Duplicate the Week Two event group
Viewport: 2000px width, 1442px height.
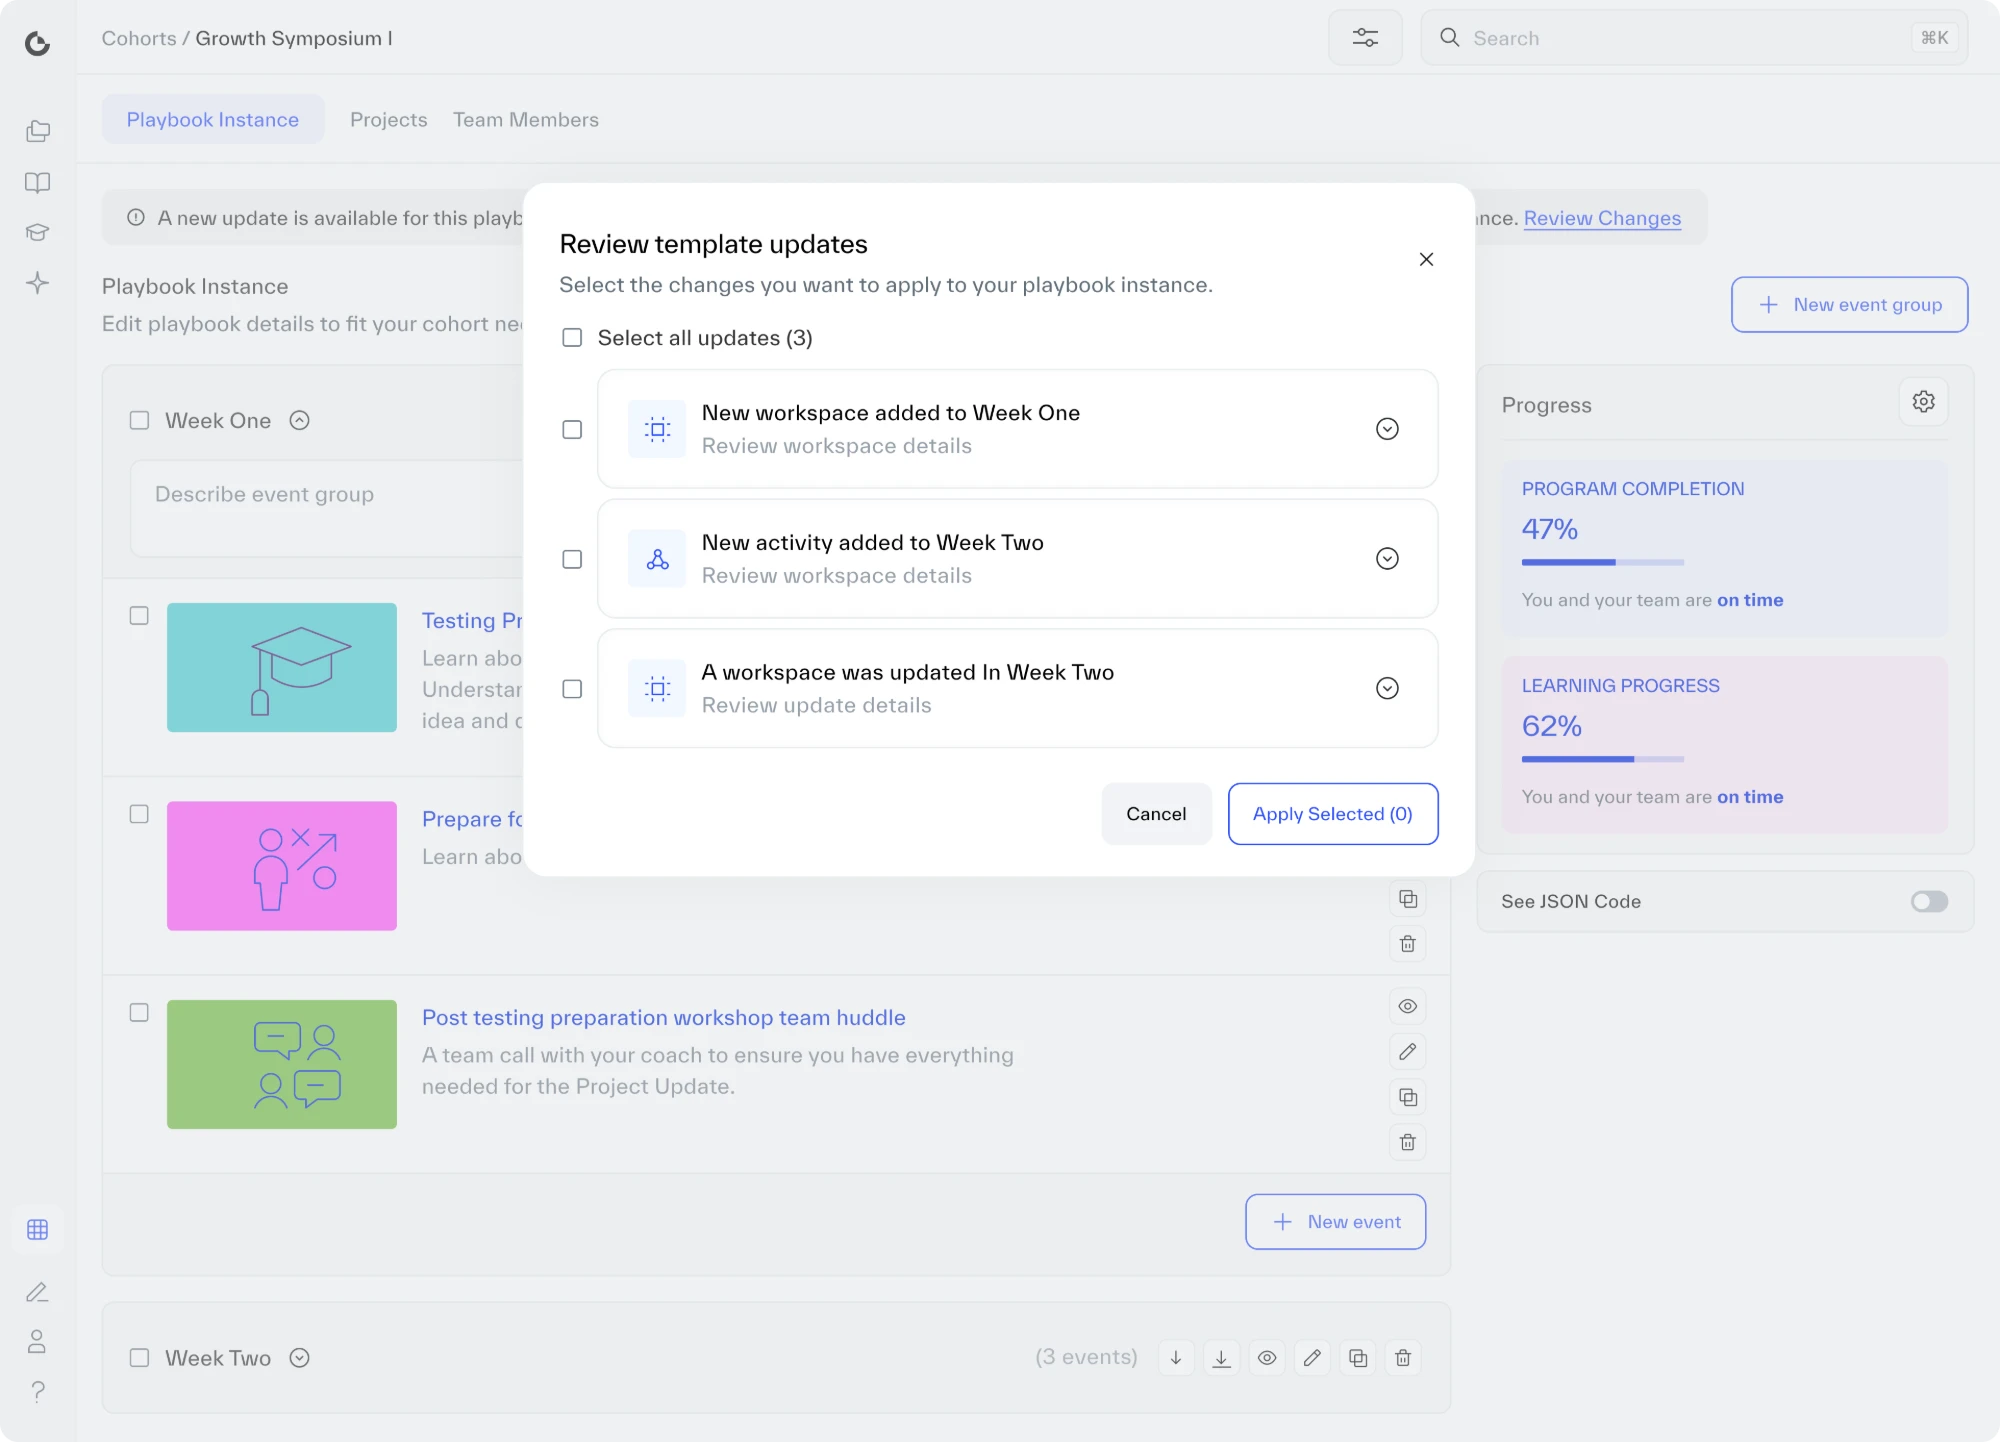pyautogui.click(x=1358, y=1357)
